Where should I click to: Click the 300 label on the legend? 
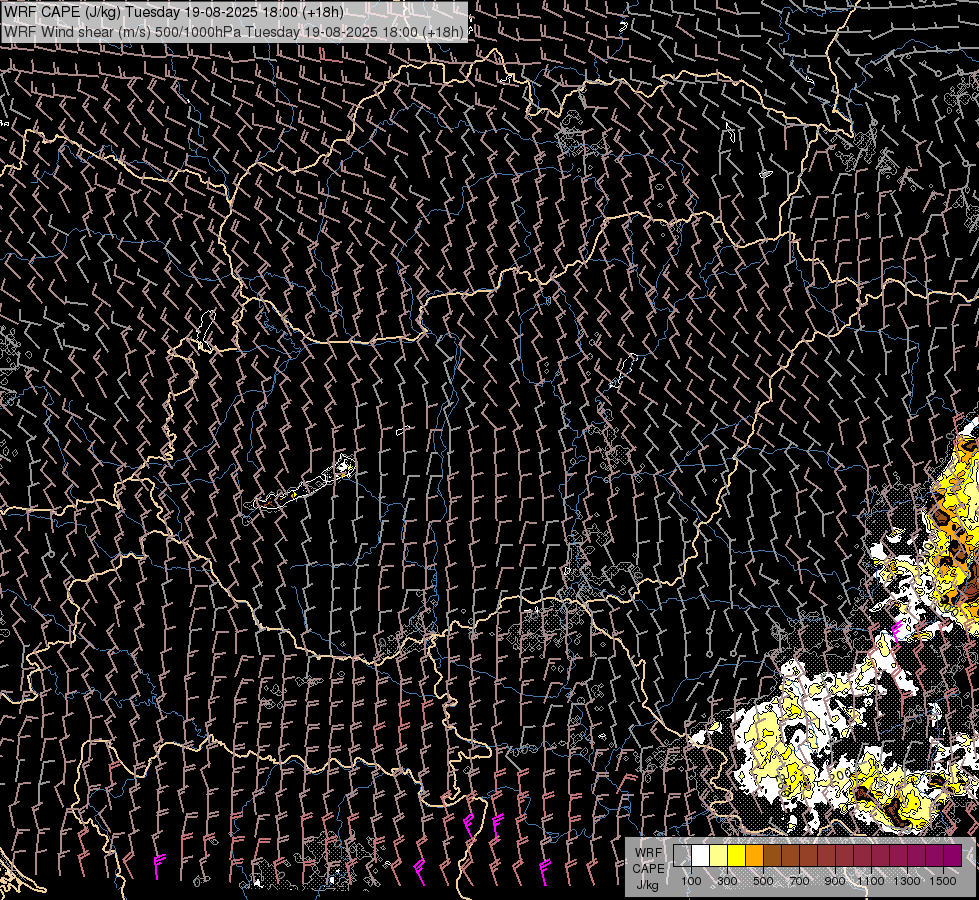coord(727,881)
